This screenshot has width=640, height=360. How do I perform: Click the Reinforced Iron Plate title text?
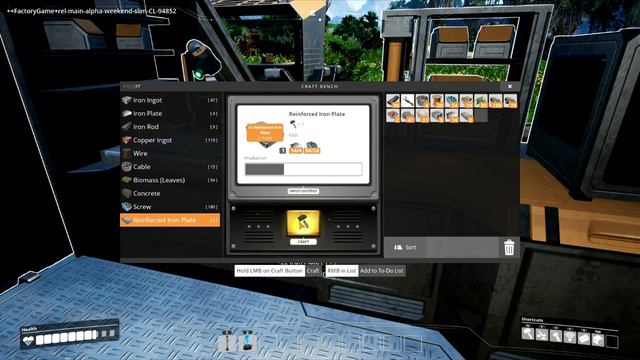point(317,114)
